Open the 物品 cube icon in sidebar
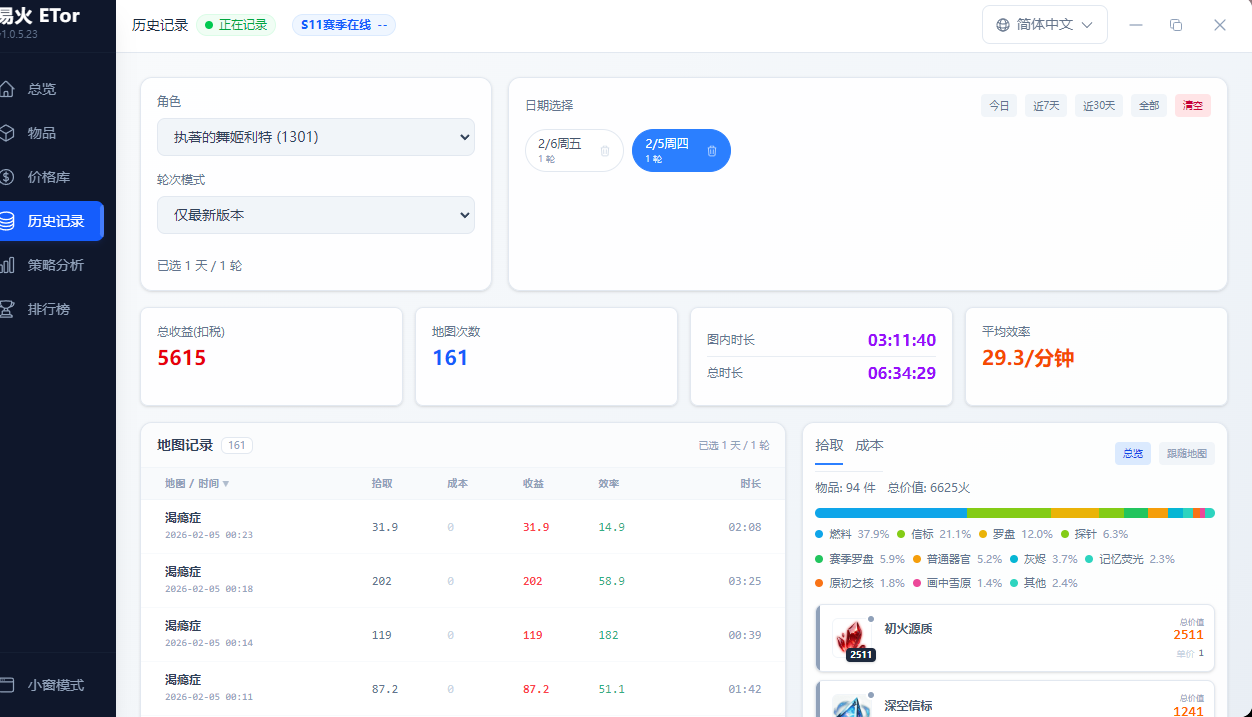Screen dimensions: 1252x717 point(7,133)
